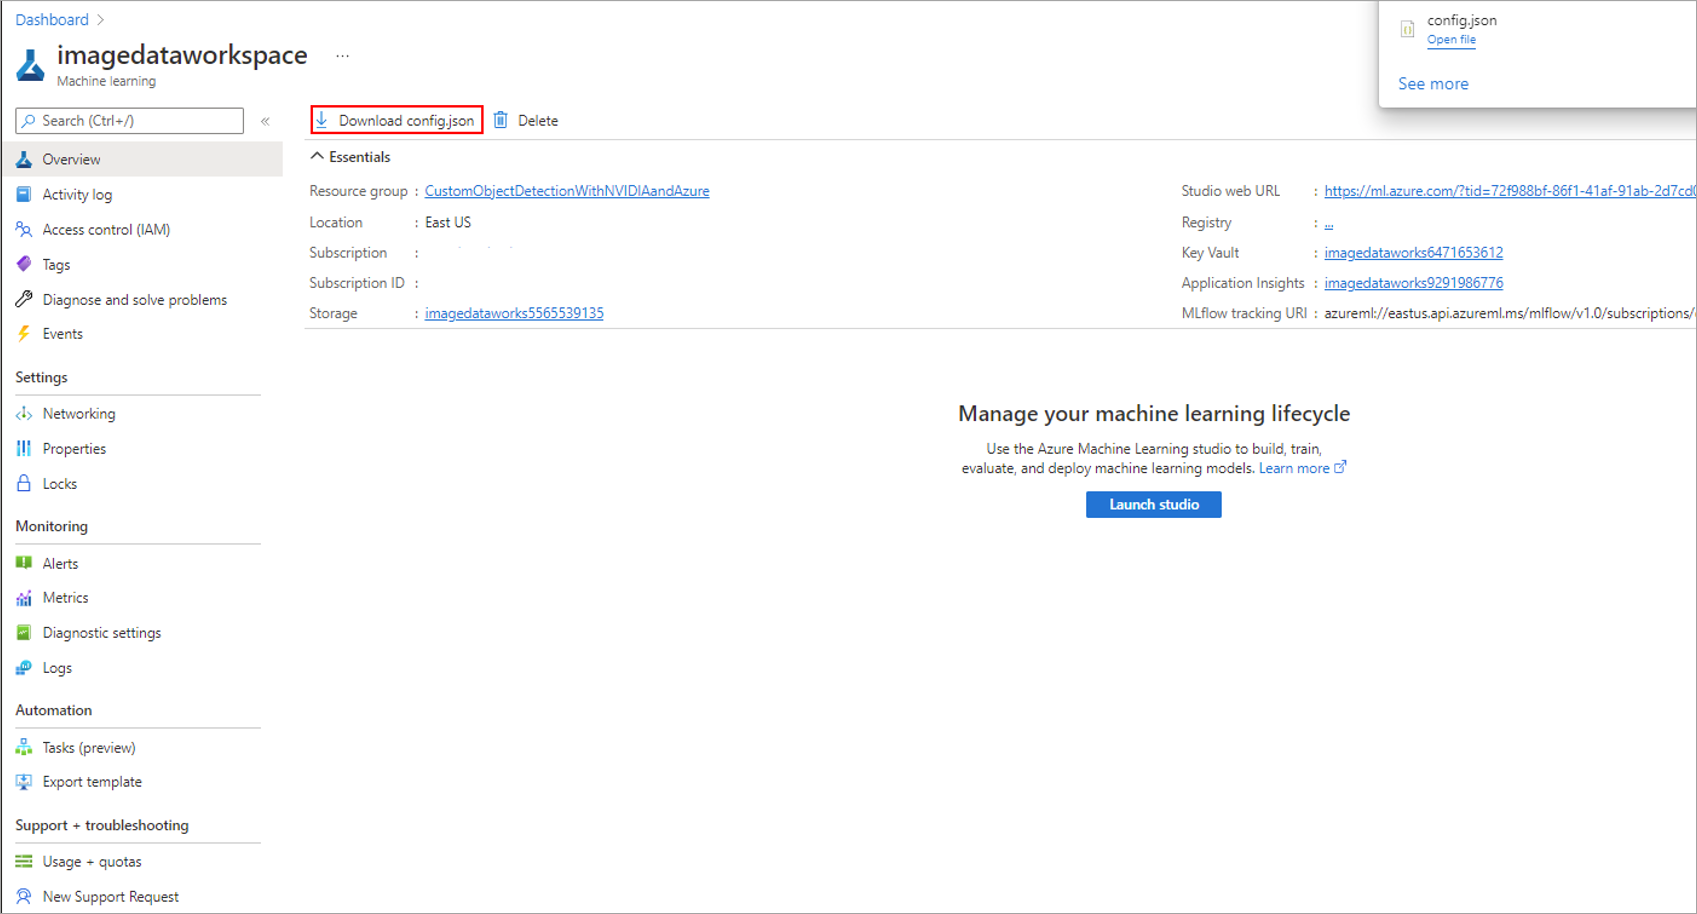Open Logs under Monitoring
The width and height of the screenshot is (1697, 914).
tap(57, 667)
